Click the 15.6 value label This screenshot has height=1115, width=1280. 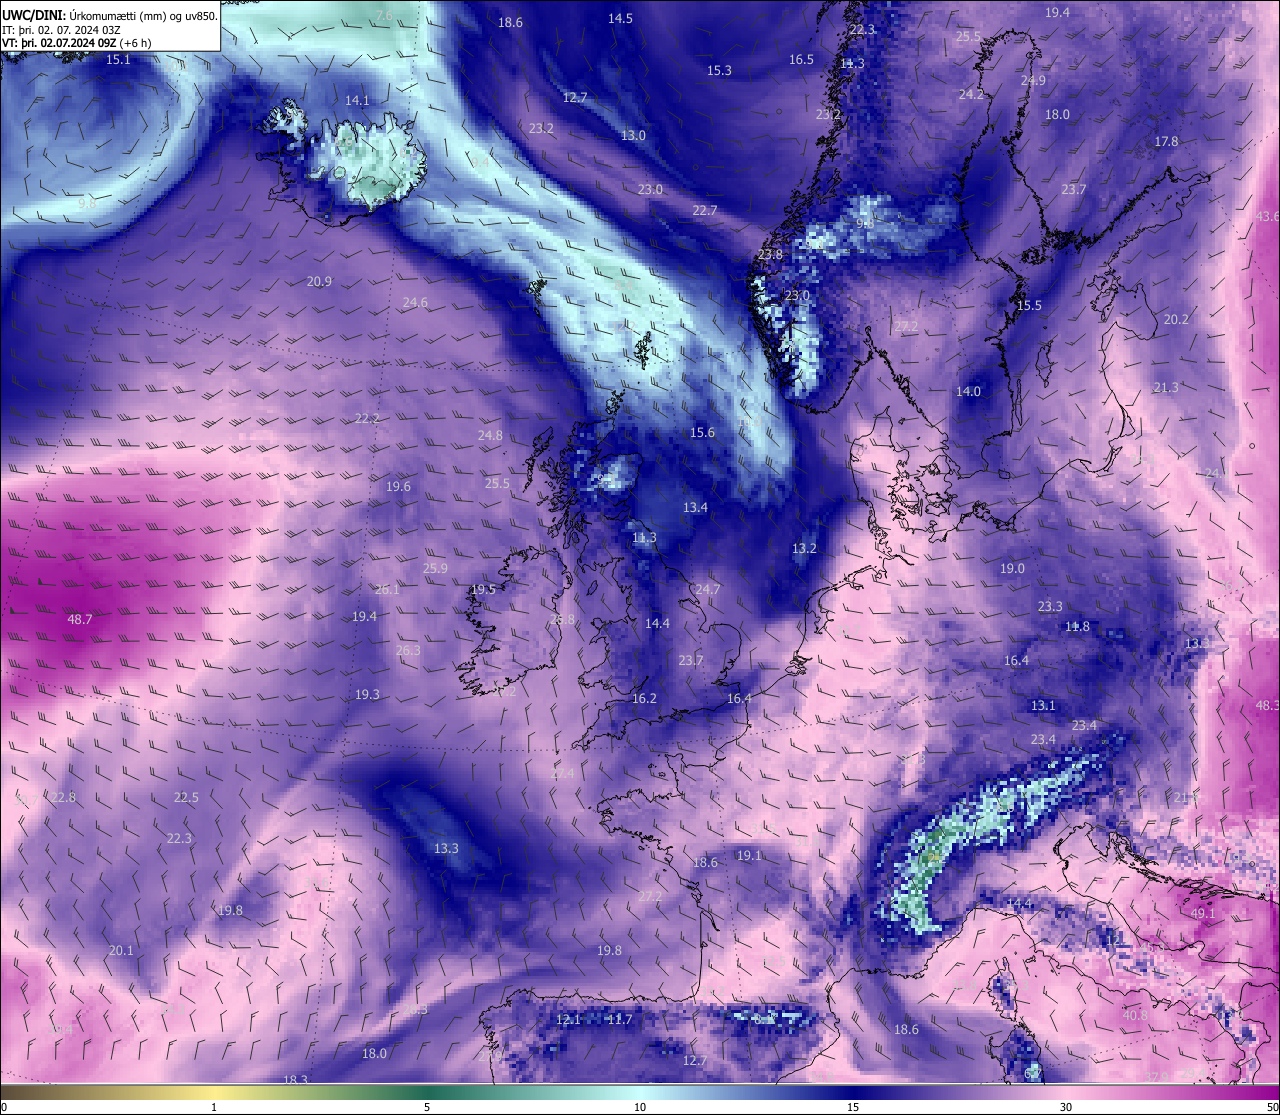tap(703, 432)
